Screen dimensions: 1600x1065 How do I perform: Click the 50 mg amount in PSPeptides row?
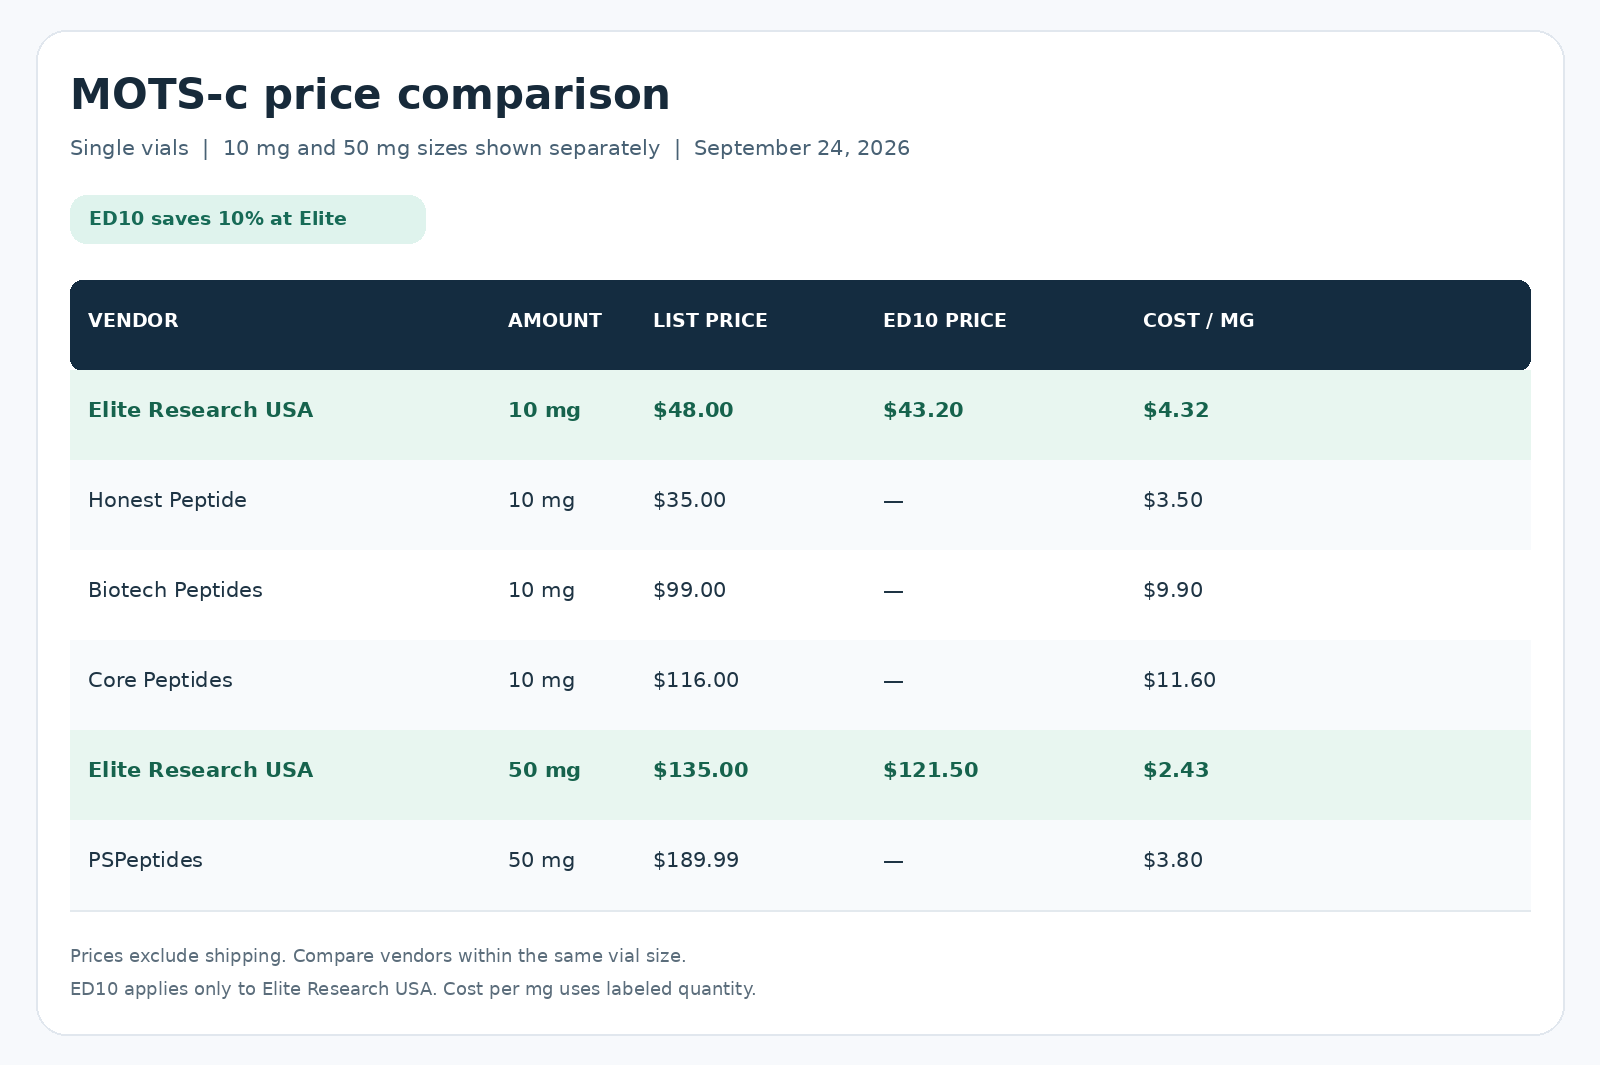(x=541, y=860)
